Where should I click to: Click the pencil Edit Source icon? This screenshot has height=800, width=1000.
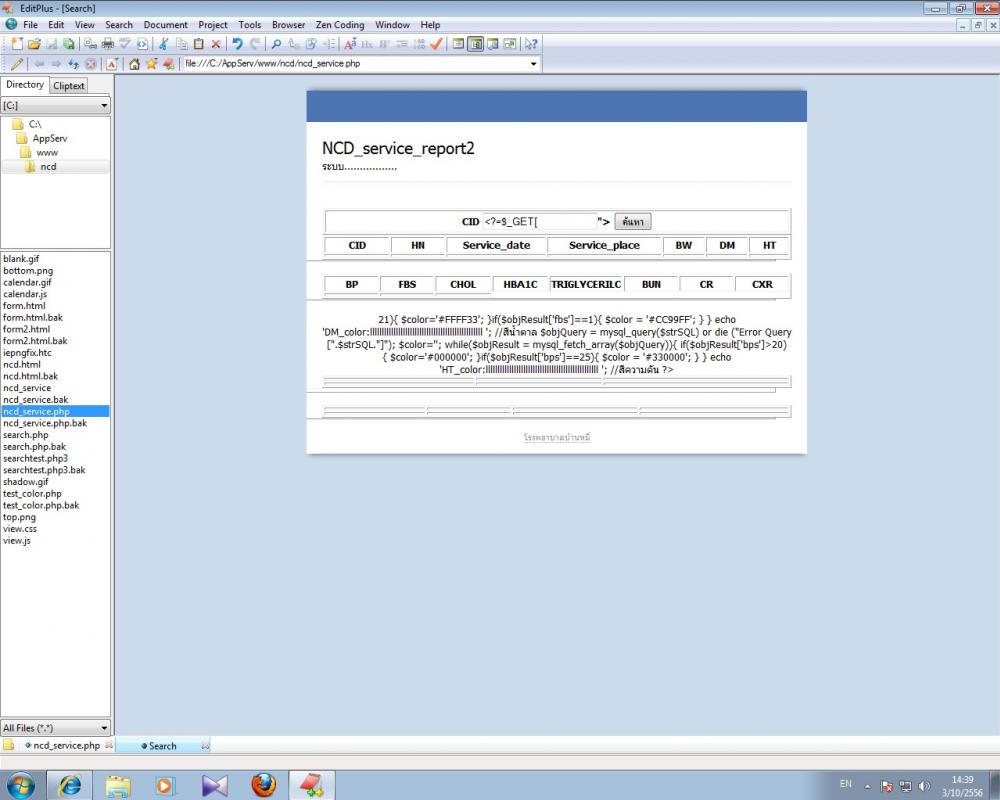17,64
